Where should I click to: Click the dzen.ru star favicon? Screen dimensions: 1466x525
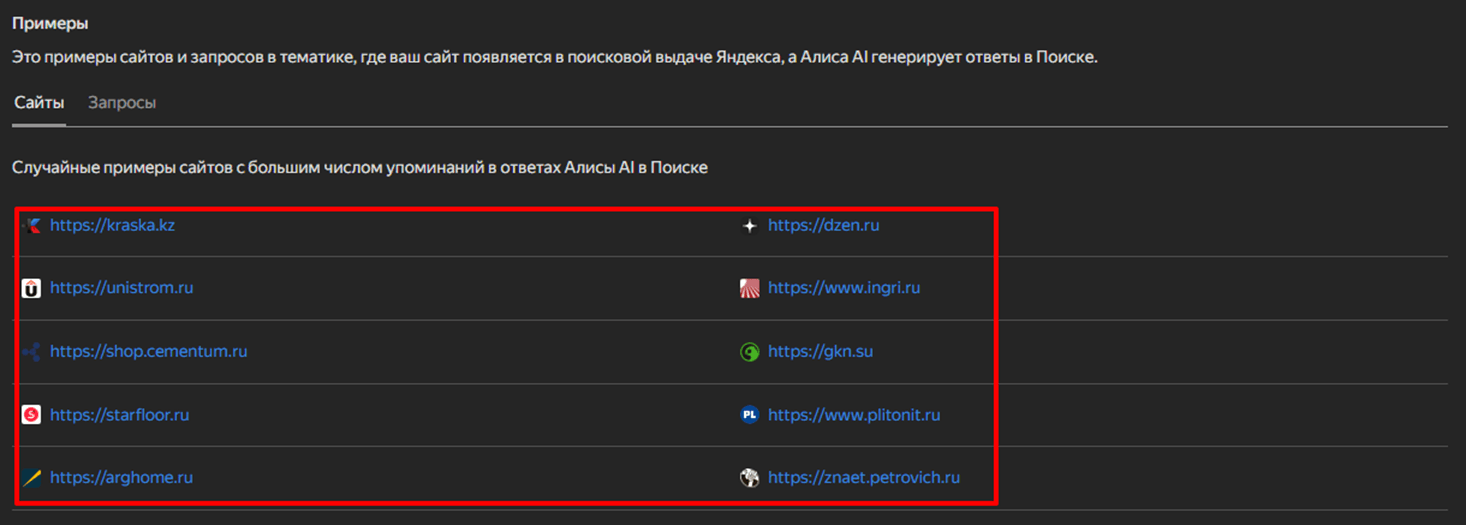pyautogui.click(x=749, y=226)
